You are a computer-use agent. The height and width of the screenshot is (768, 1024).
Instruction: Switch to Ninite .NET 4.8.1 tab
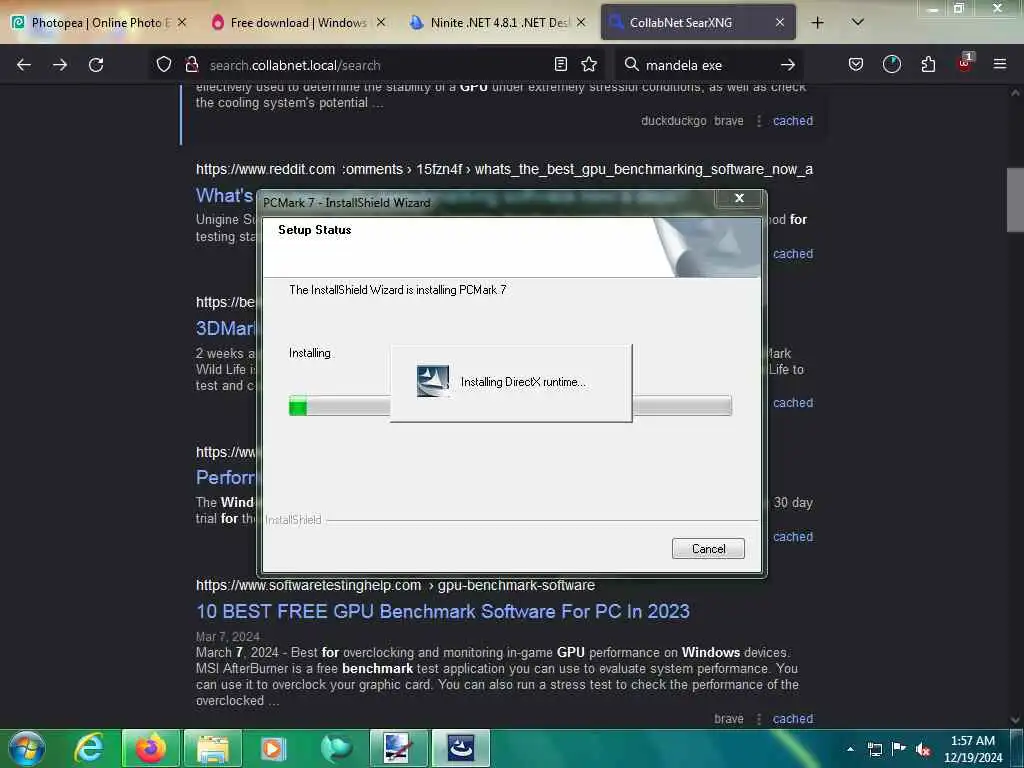coord(498,22)
